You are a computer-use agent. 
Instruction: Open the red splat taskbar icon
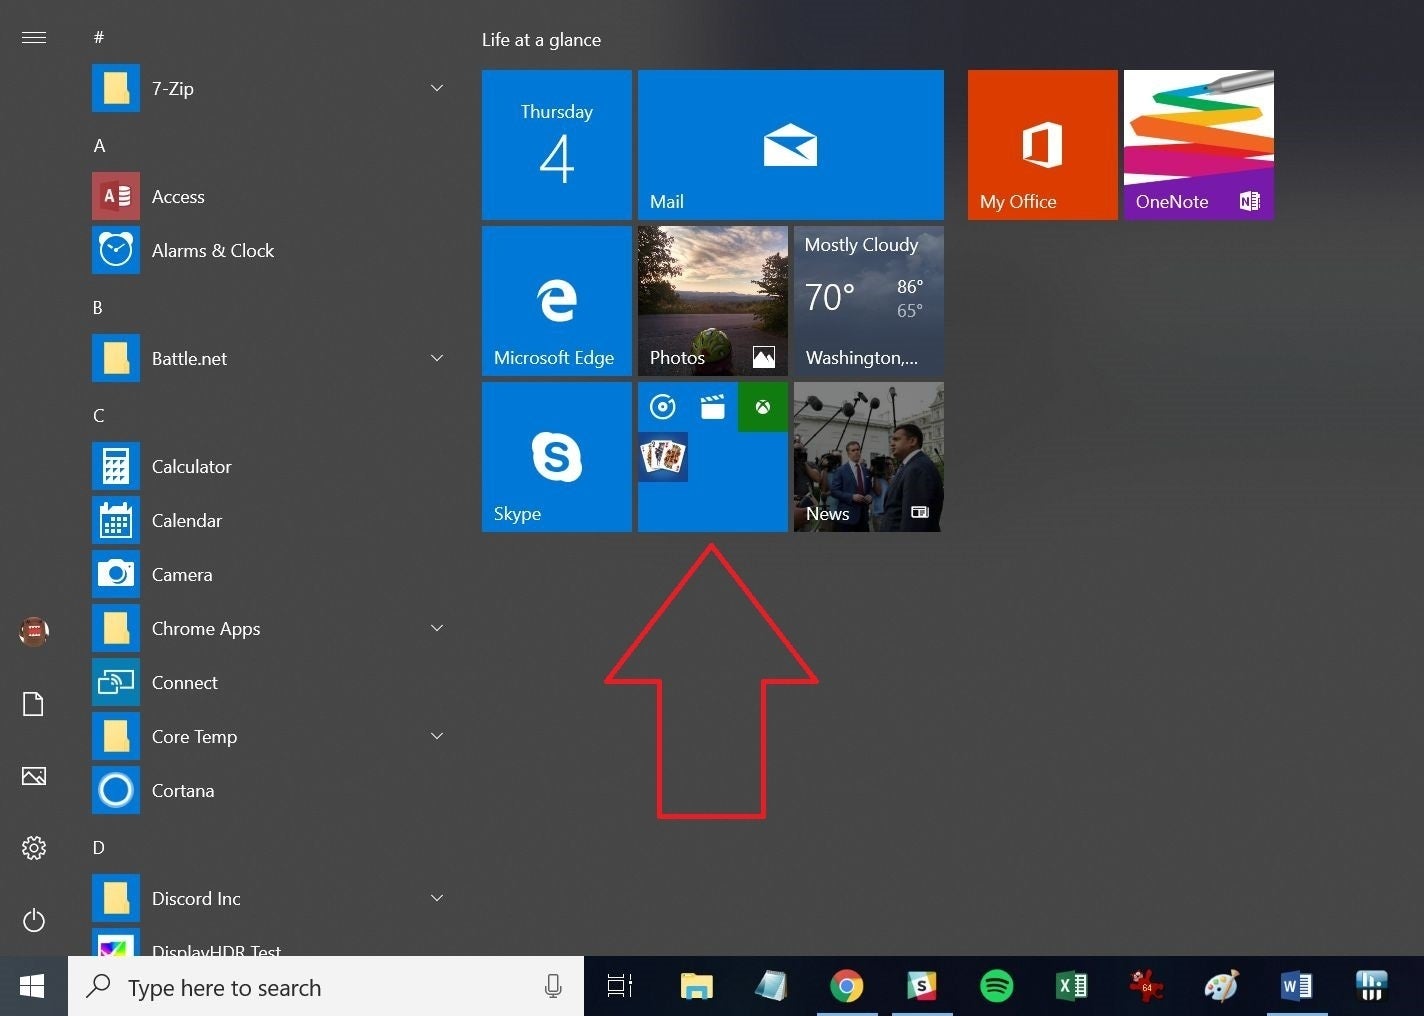coord(1146,987)
